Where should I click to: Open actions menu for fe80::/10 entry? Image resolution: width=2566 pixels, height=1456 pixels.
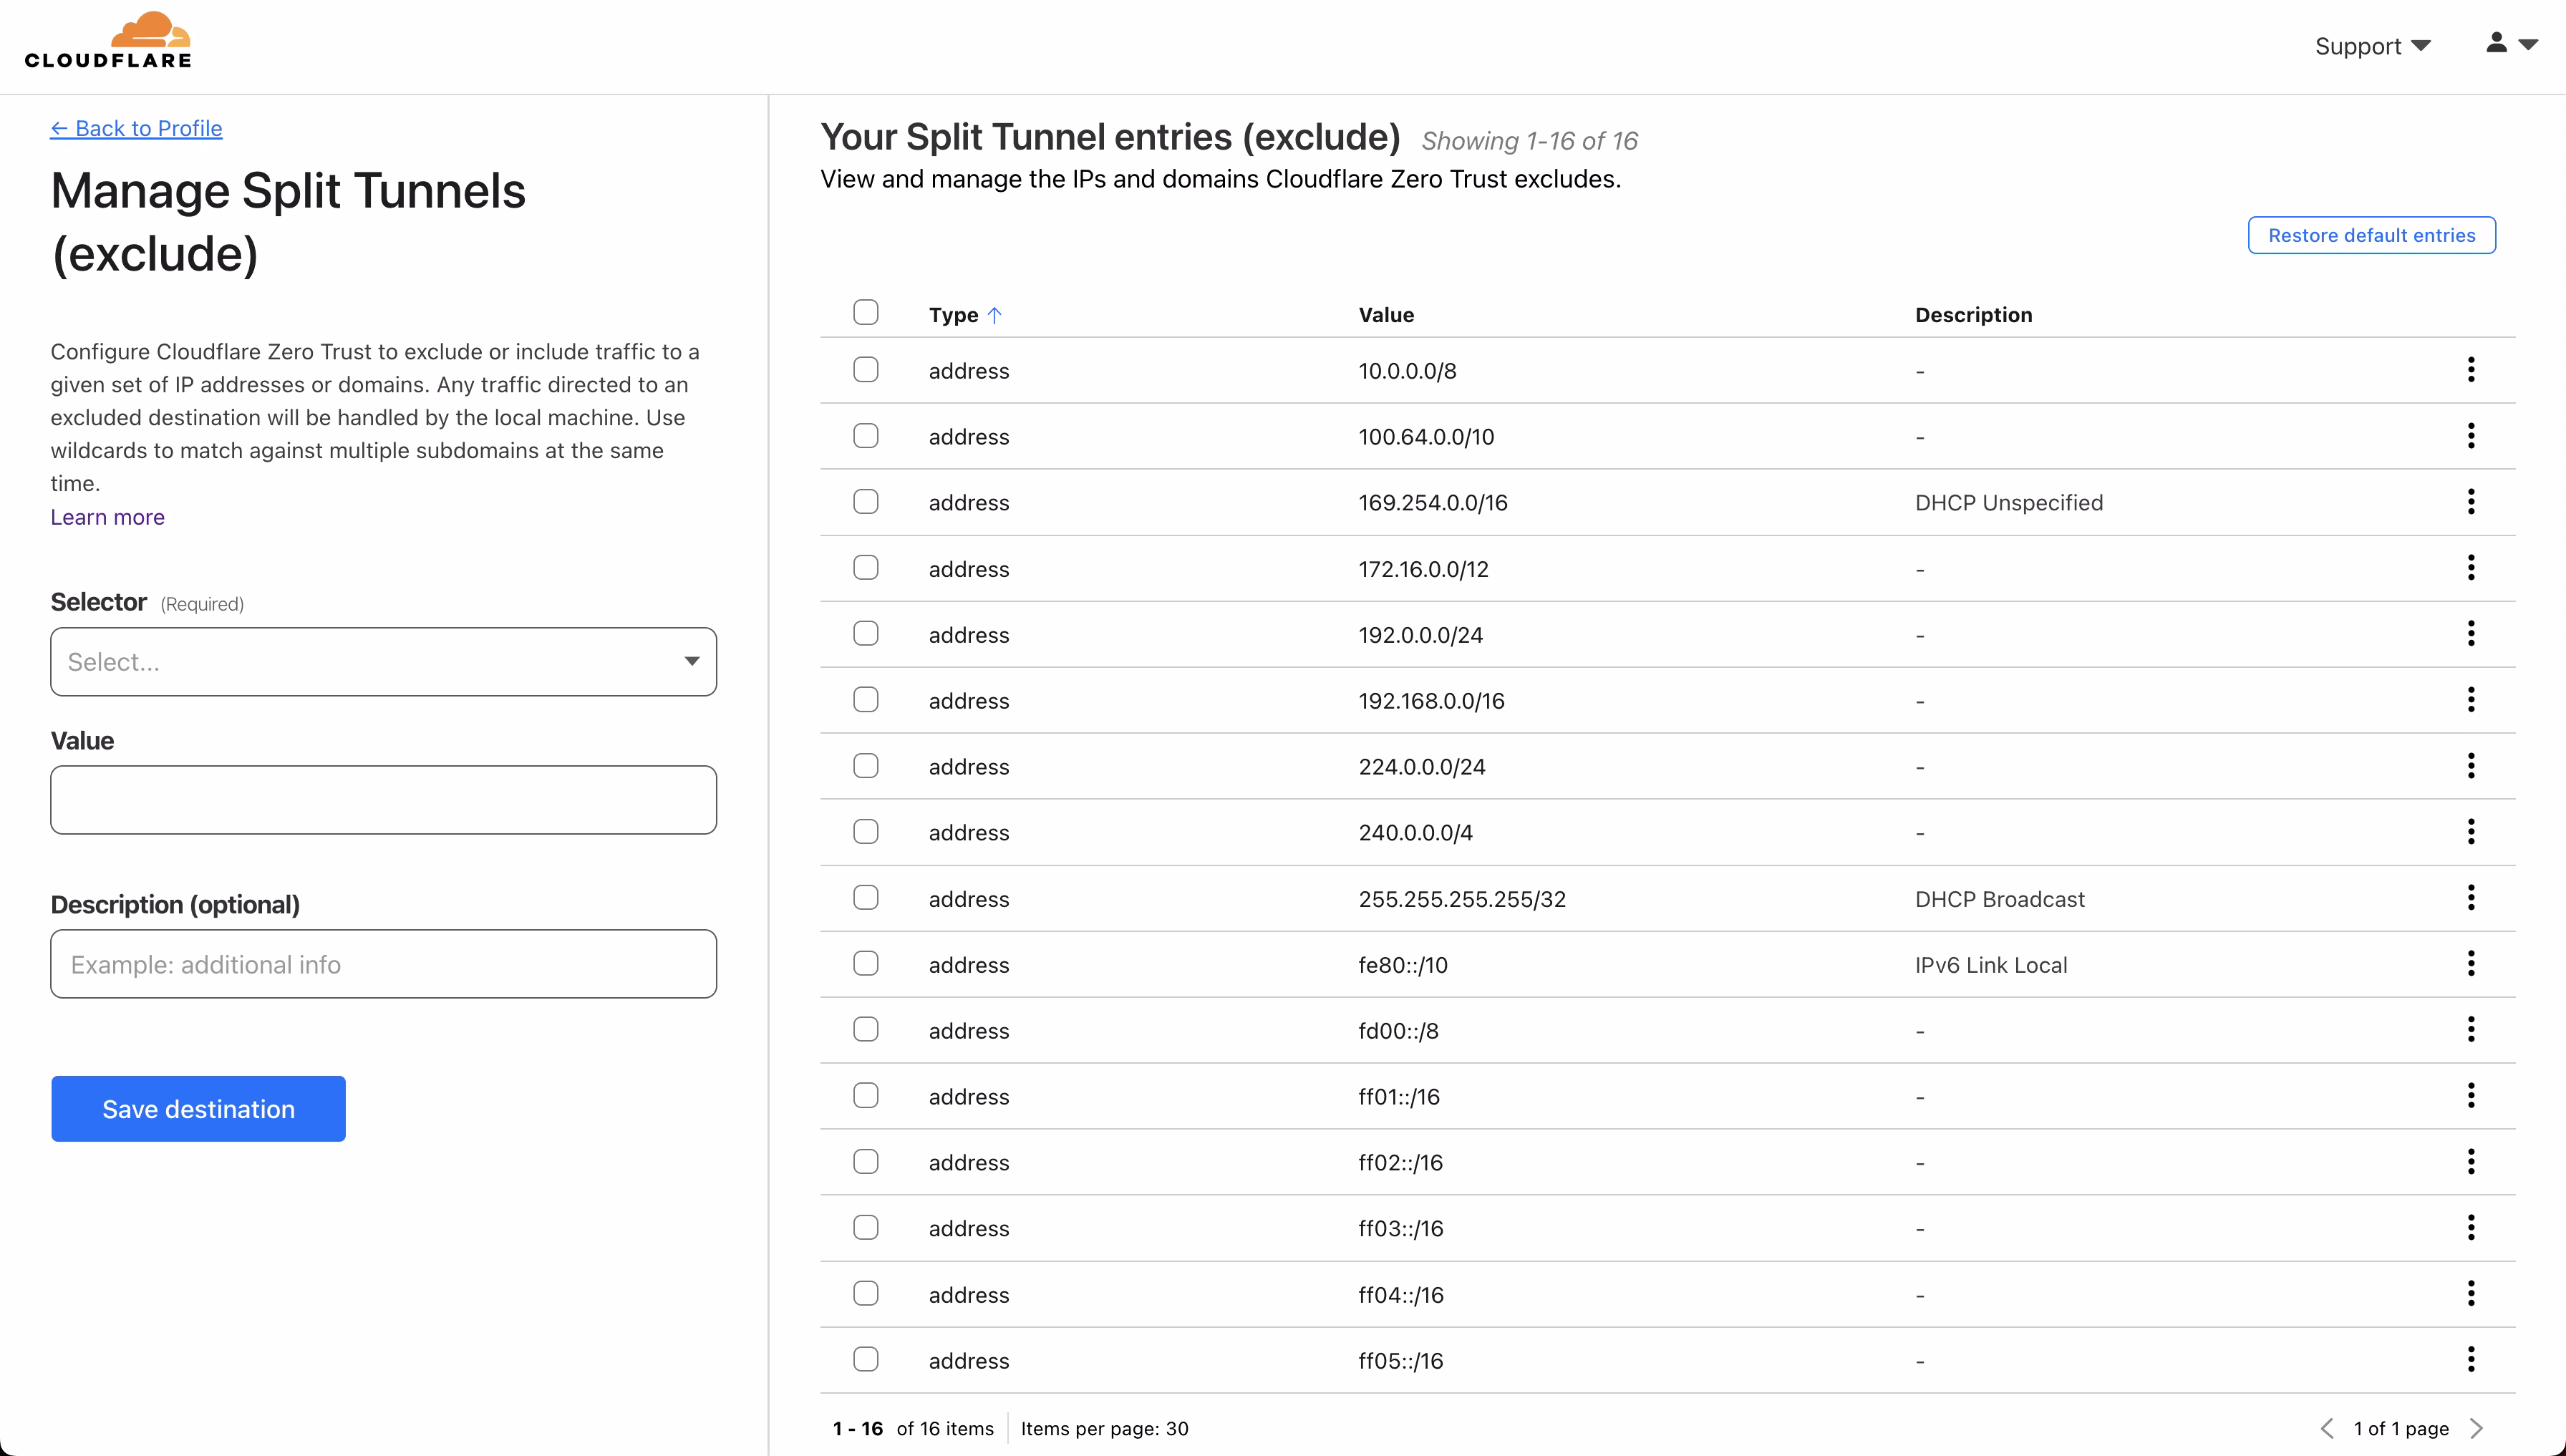point(2470,964)
